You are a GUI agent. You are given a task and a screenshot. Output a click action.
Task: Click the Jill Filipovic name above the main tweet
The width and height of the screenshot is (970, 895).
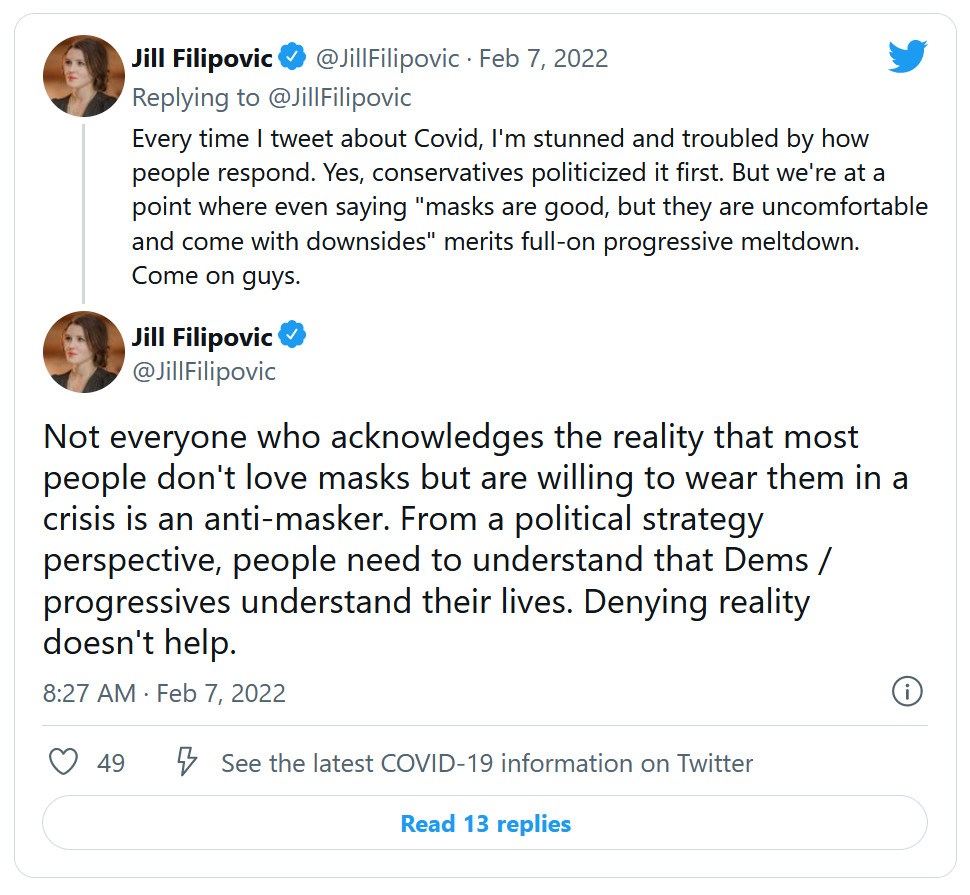click(202, 335)
